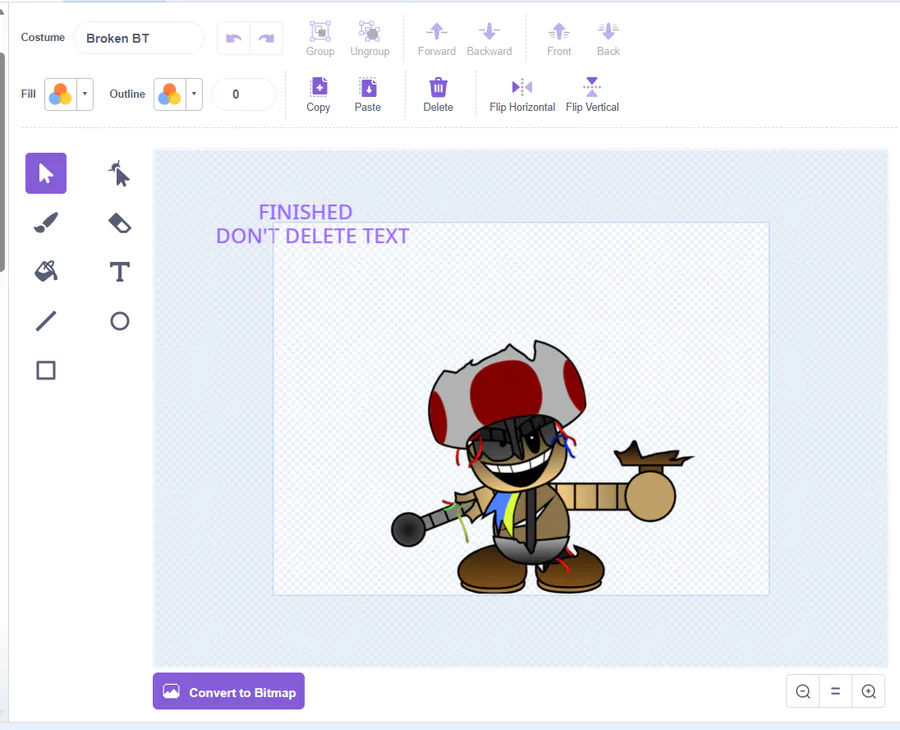The height and width of the screenshot is (730, 900).
Task: Select the arrow Select tool
Action: tap(46, 173)
